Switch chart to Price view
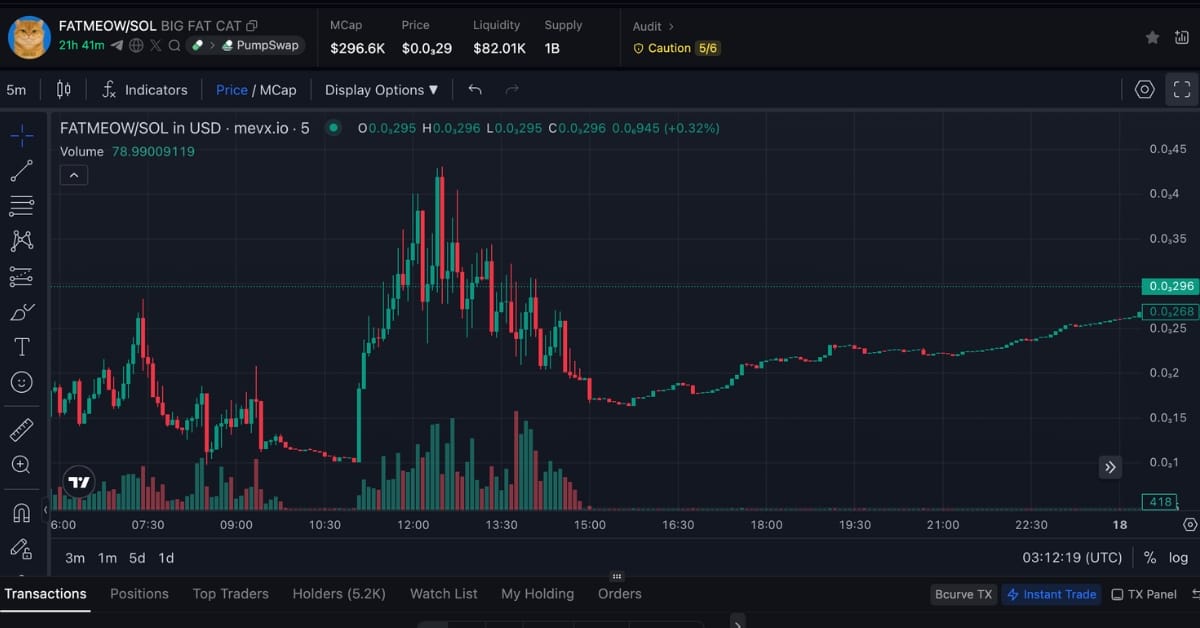This screenshot has height=628, width=1200. coord(232,90)
